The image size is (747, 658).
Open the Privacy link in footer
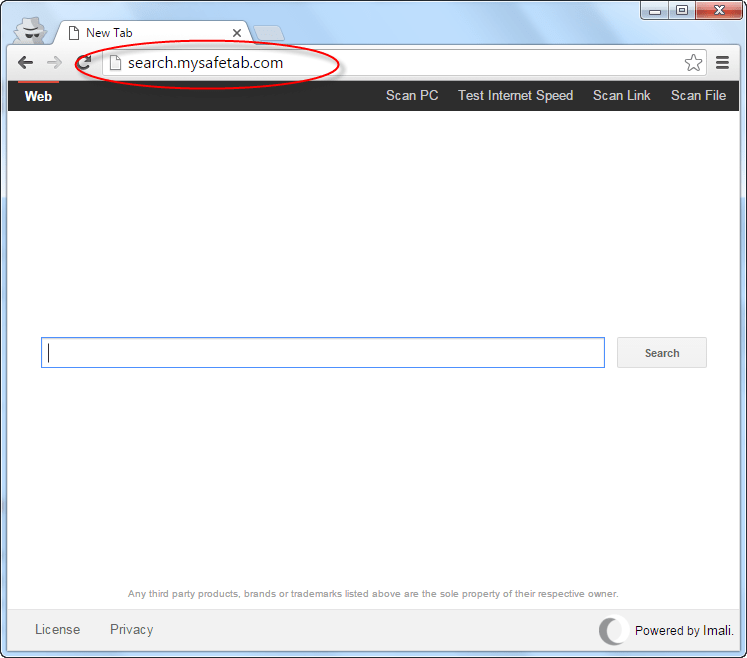tap(131, 629)
